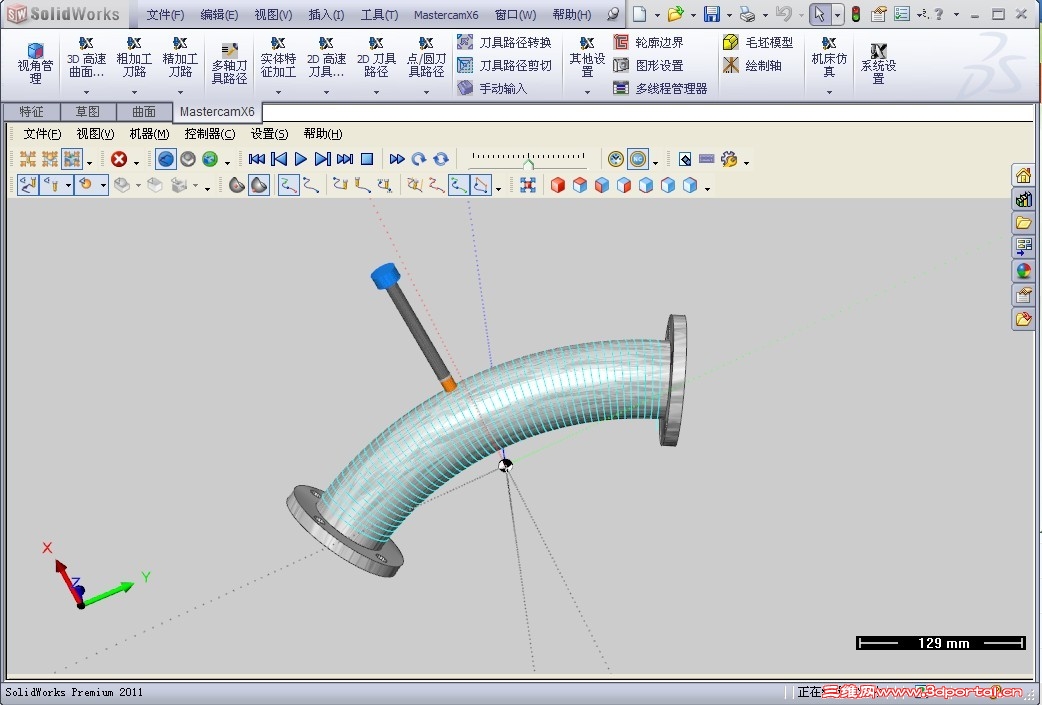The height and width of the screenshot is (705, 1042).
Task: Click the fit-to-screen red arrows icon
Action: pos(528,185)
